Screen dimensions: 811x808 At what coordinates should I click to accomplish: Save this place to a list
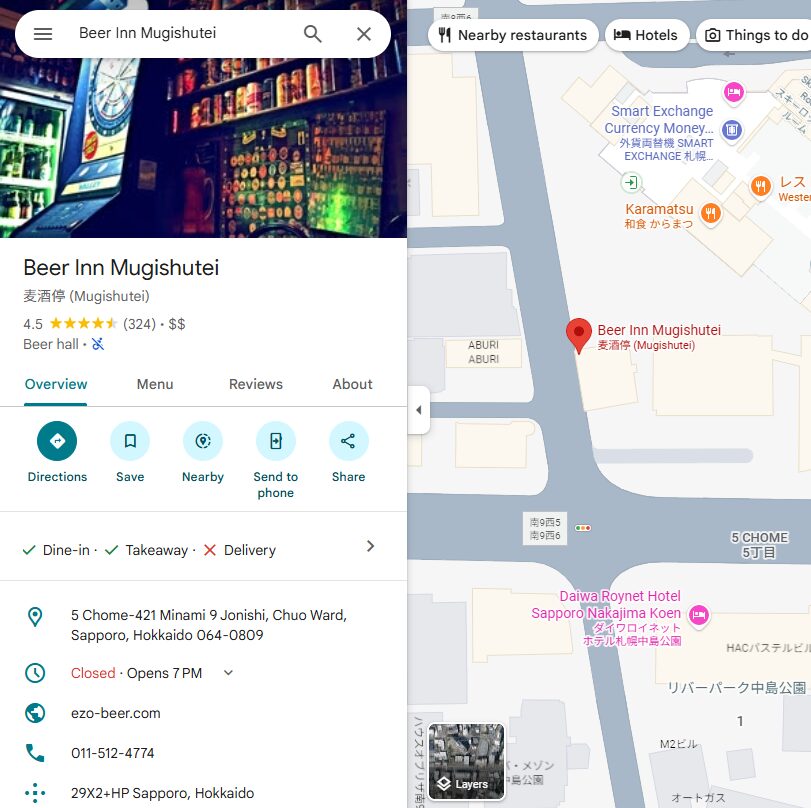(130, 441)
